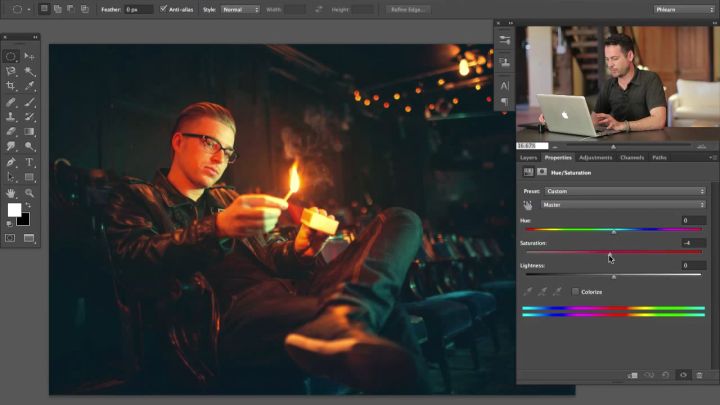The width and height of the screenshot is (720, 405).
Task: Open the Paragraph panel icon
Action: tap(504, 101)
